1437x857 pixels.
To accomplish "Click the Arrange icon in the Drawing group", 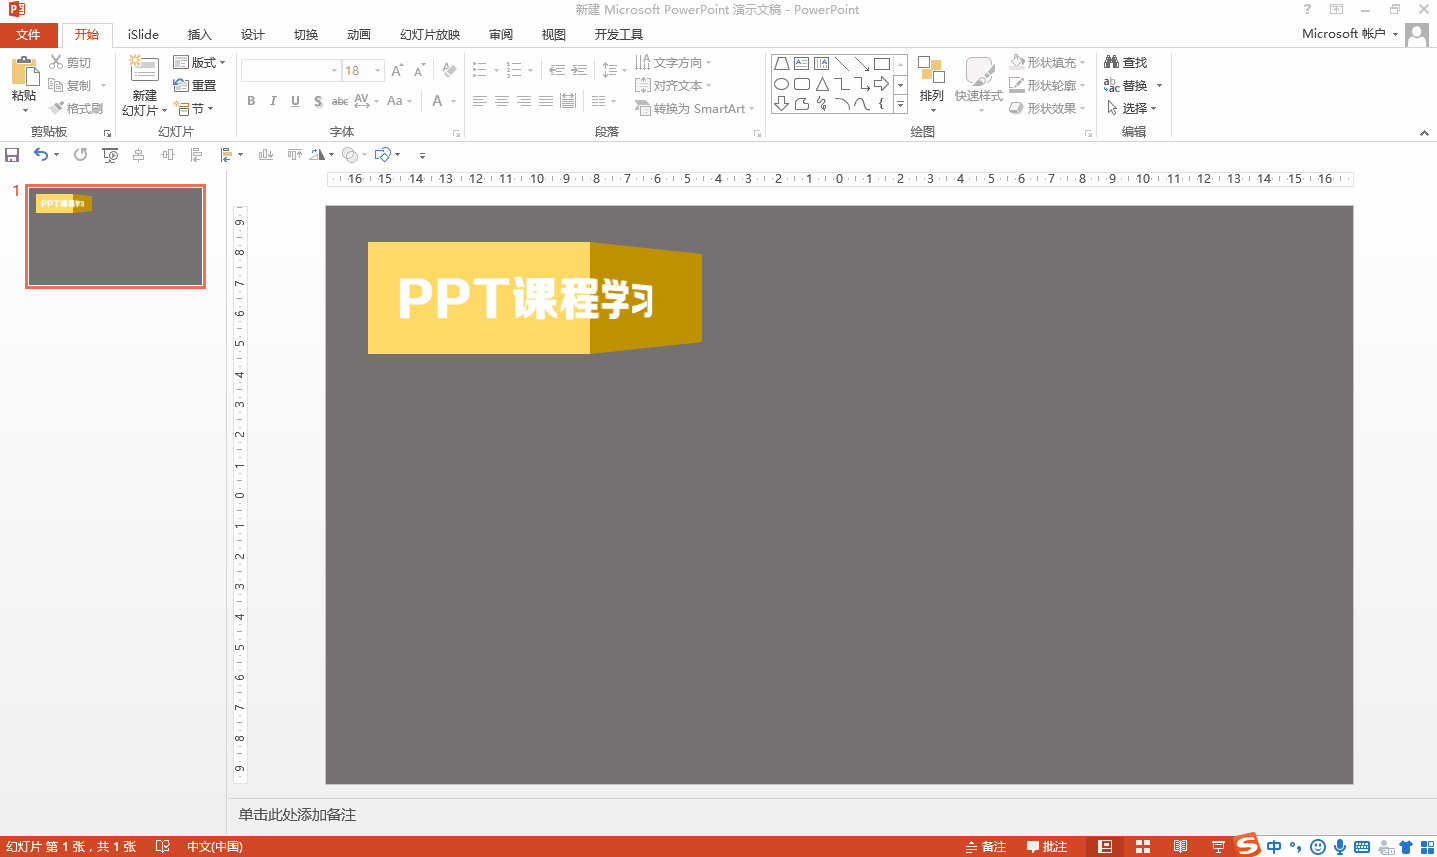I will point(931,80).
